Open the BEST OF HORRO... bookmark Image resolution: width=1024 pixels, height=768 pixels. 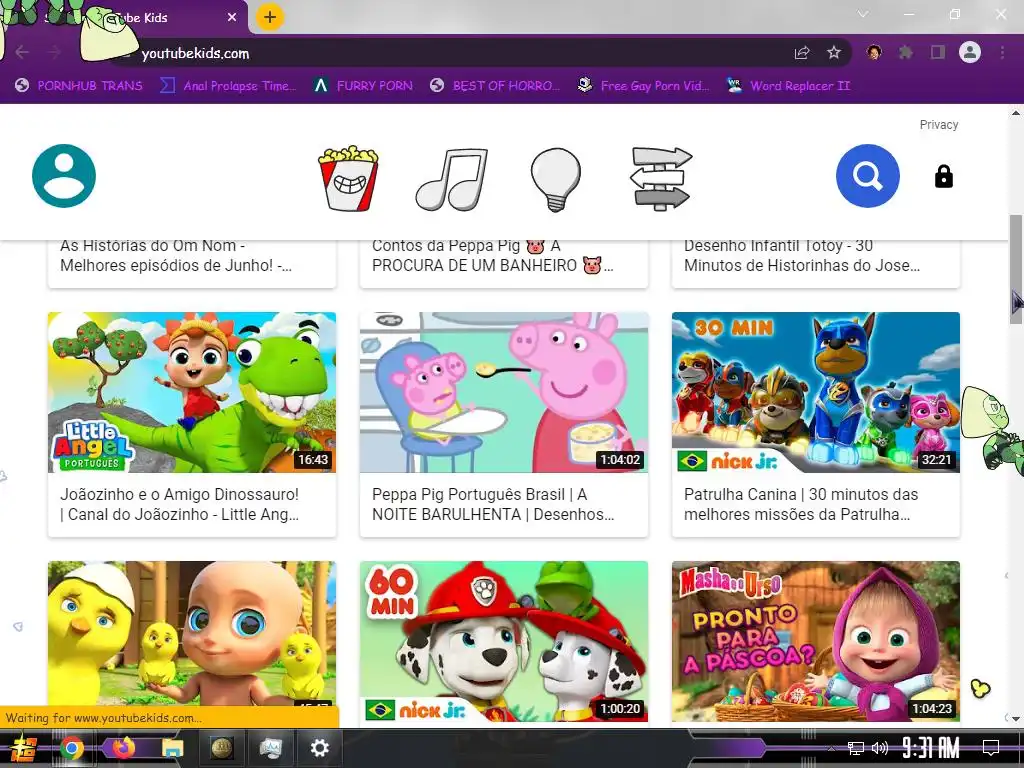click(495, 86)
